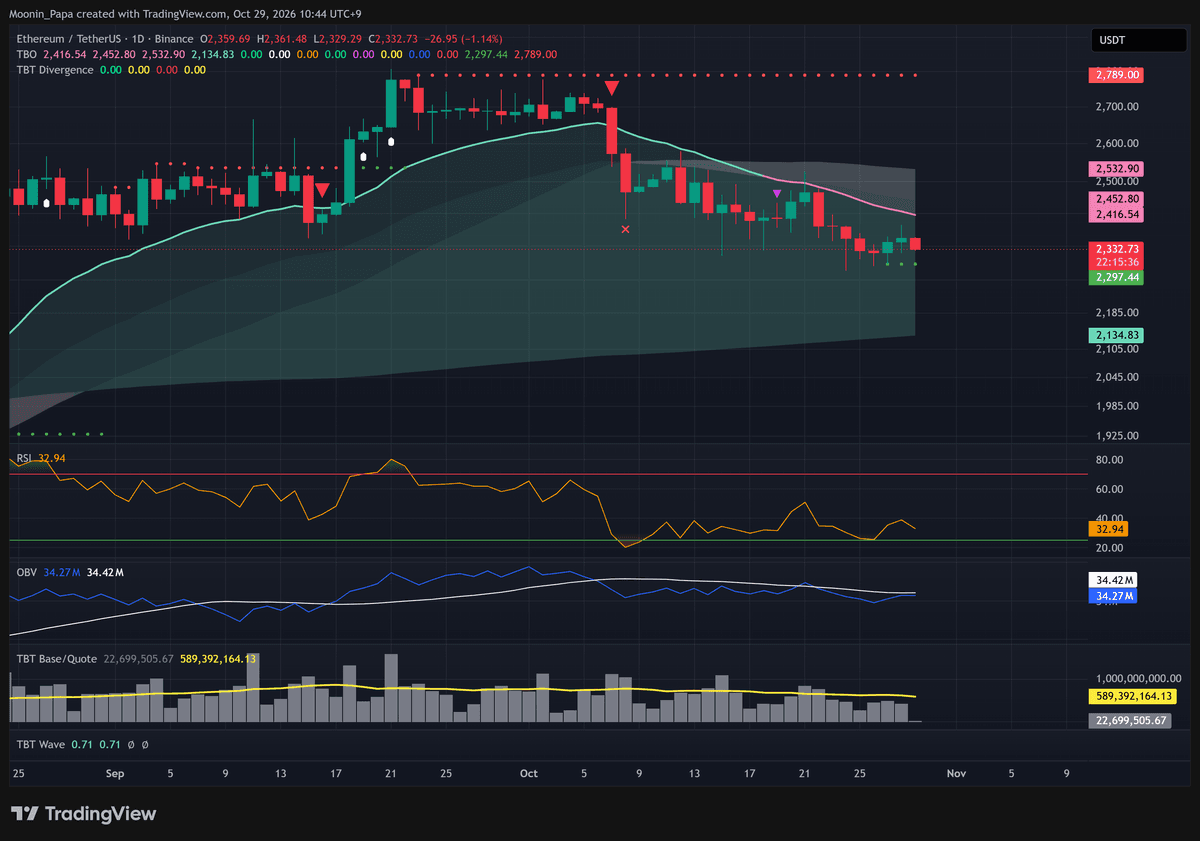1200x841 pixels.
Task: Click the Oct label on the time axis
Action: pos(529,773)
